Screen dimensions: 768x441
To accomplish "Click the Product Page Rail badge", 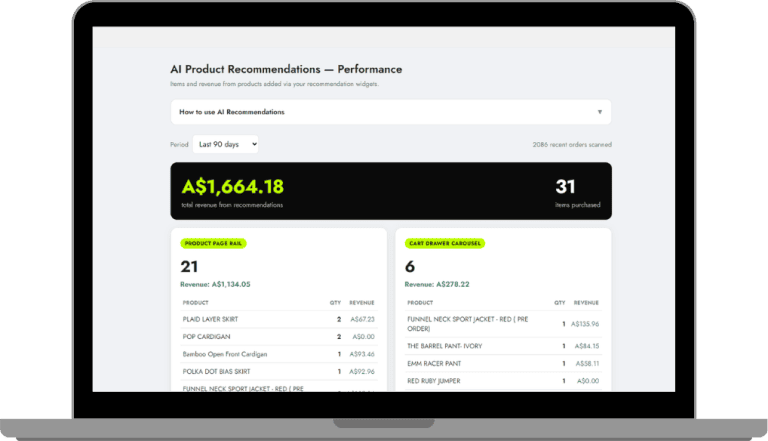I will 213,243.
